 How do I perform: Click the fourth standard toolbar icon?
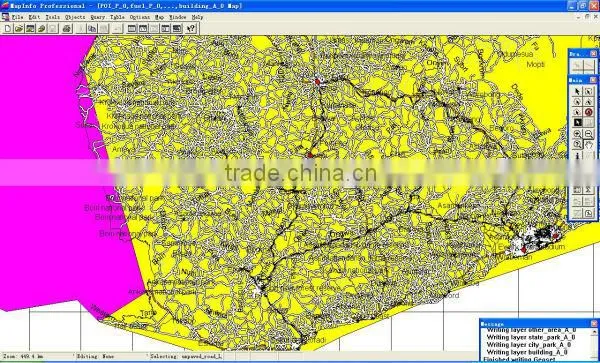(x=41, y=28)
